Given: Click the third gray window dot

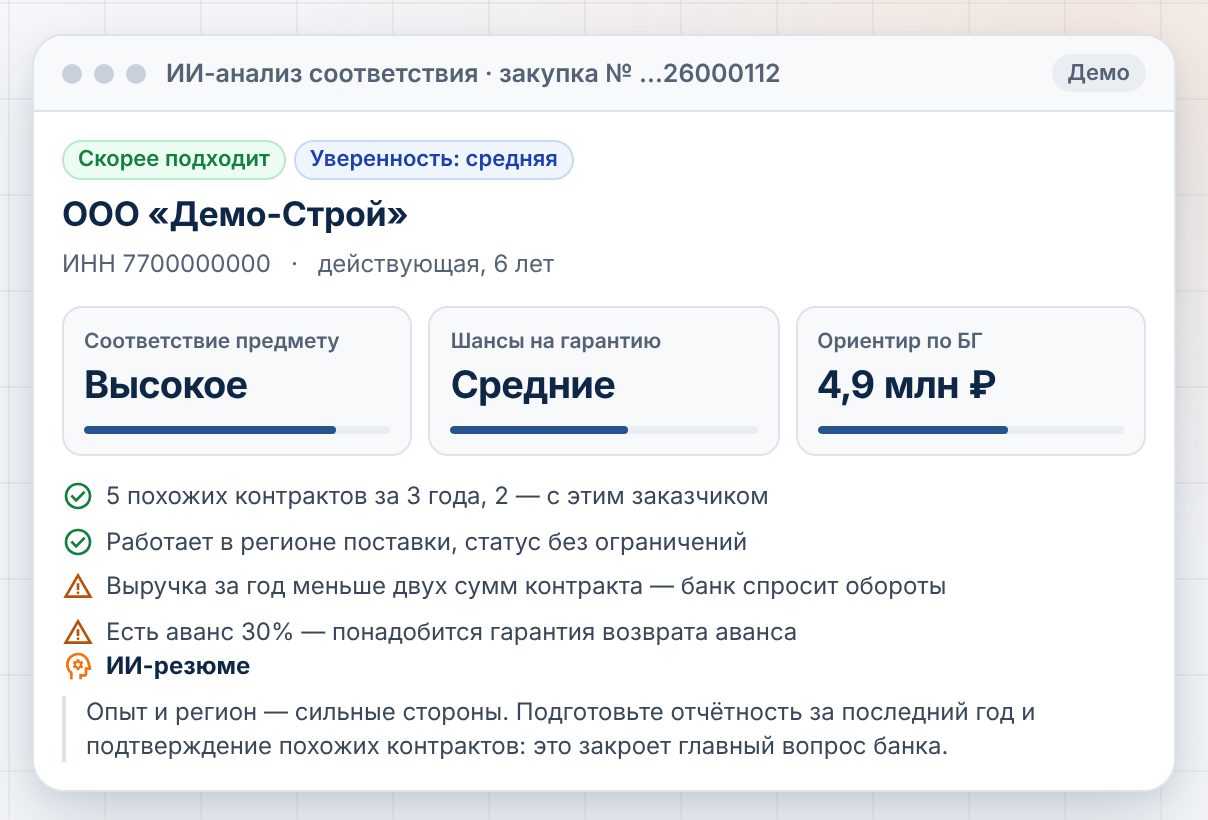Looking at the screenshot, I should 136,74.
